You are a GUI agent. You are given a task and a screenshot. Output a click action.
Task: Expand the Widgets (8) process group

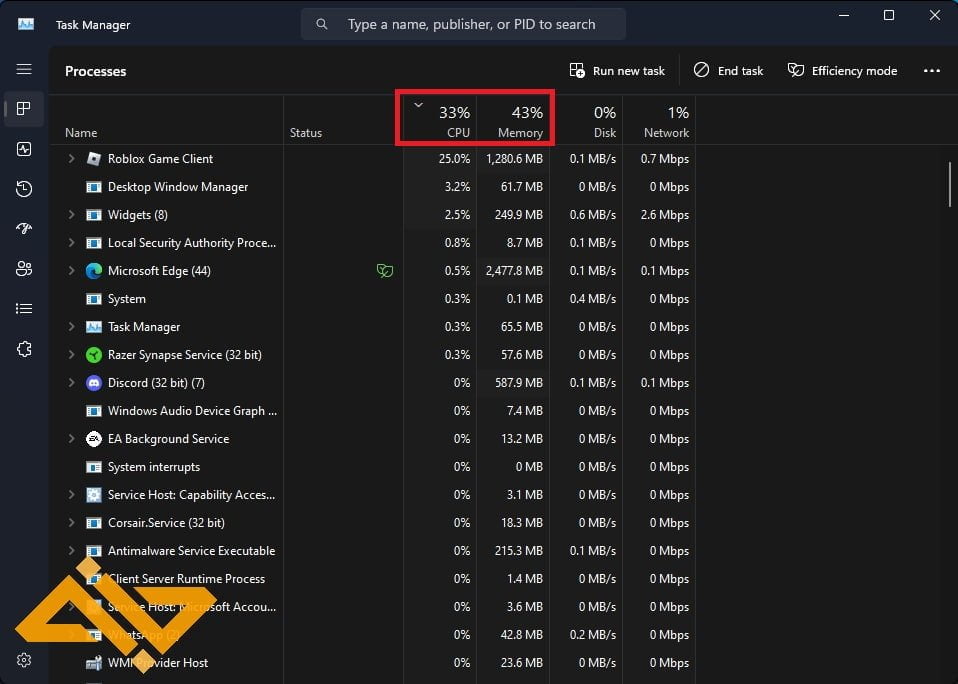(x=71, y=215)
